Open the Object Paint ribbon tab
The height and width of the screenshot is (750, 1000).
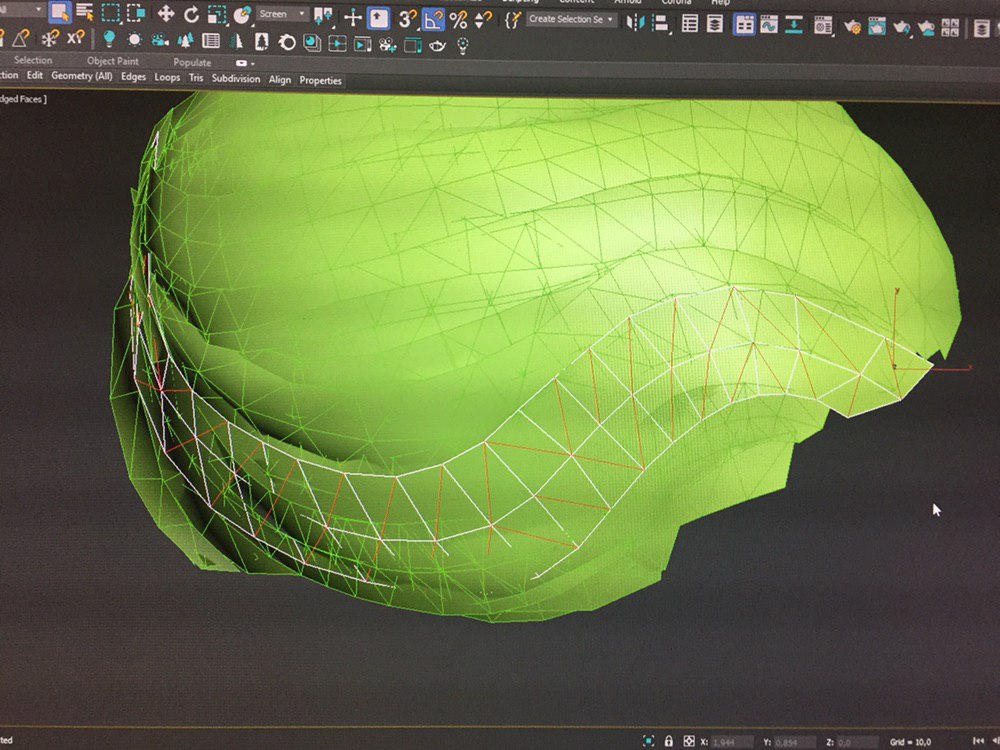click(113, 61)
